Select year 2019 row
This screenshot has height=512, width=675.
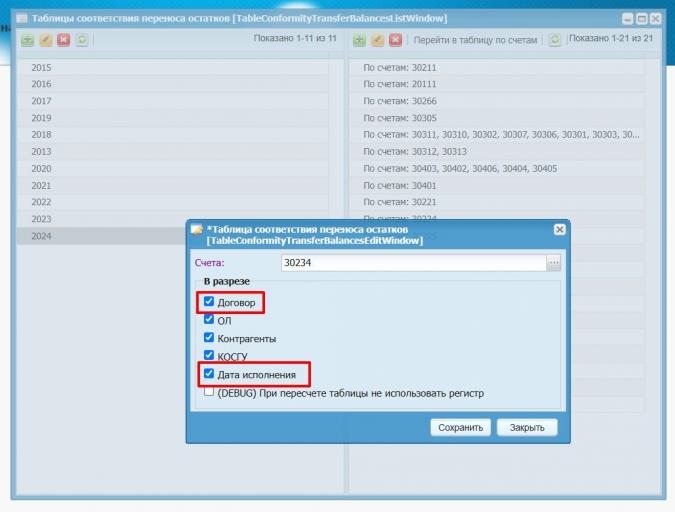click(x=173, y=118)
